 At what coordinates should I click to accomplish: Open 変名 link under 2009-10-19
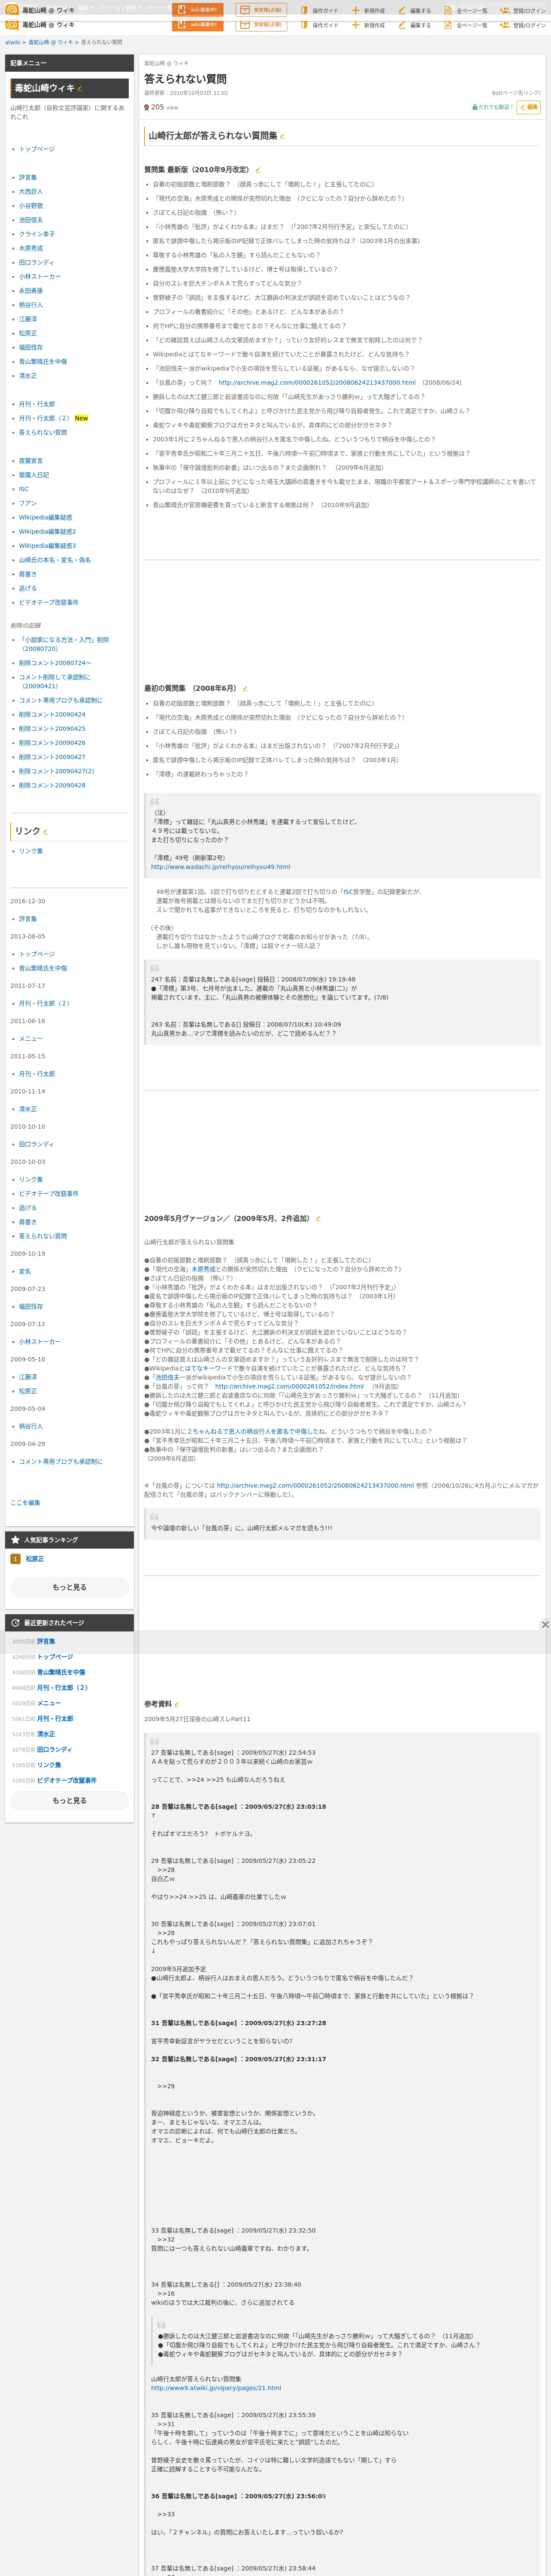pos(25,1272)
